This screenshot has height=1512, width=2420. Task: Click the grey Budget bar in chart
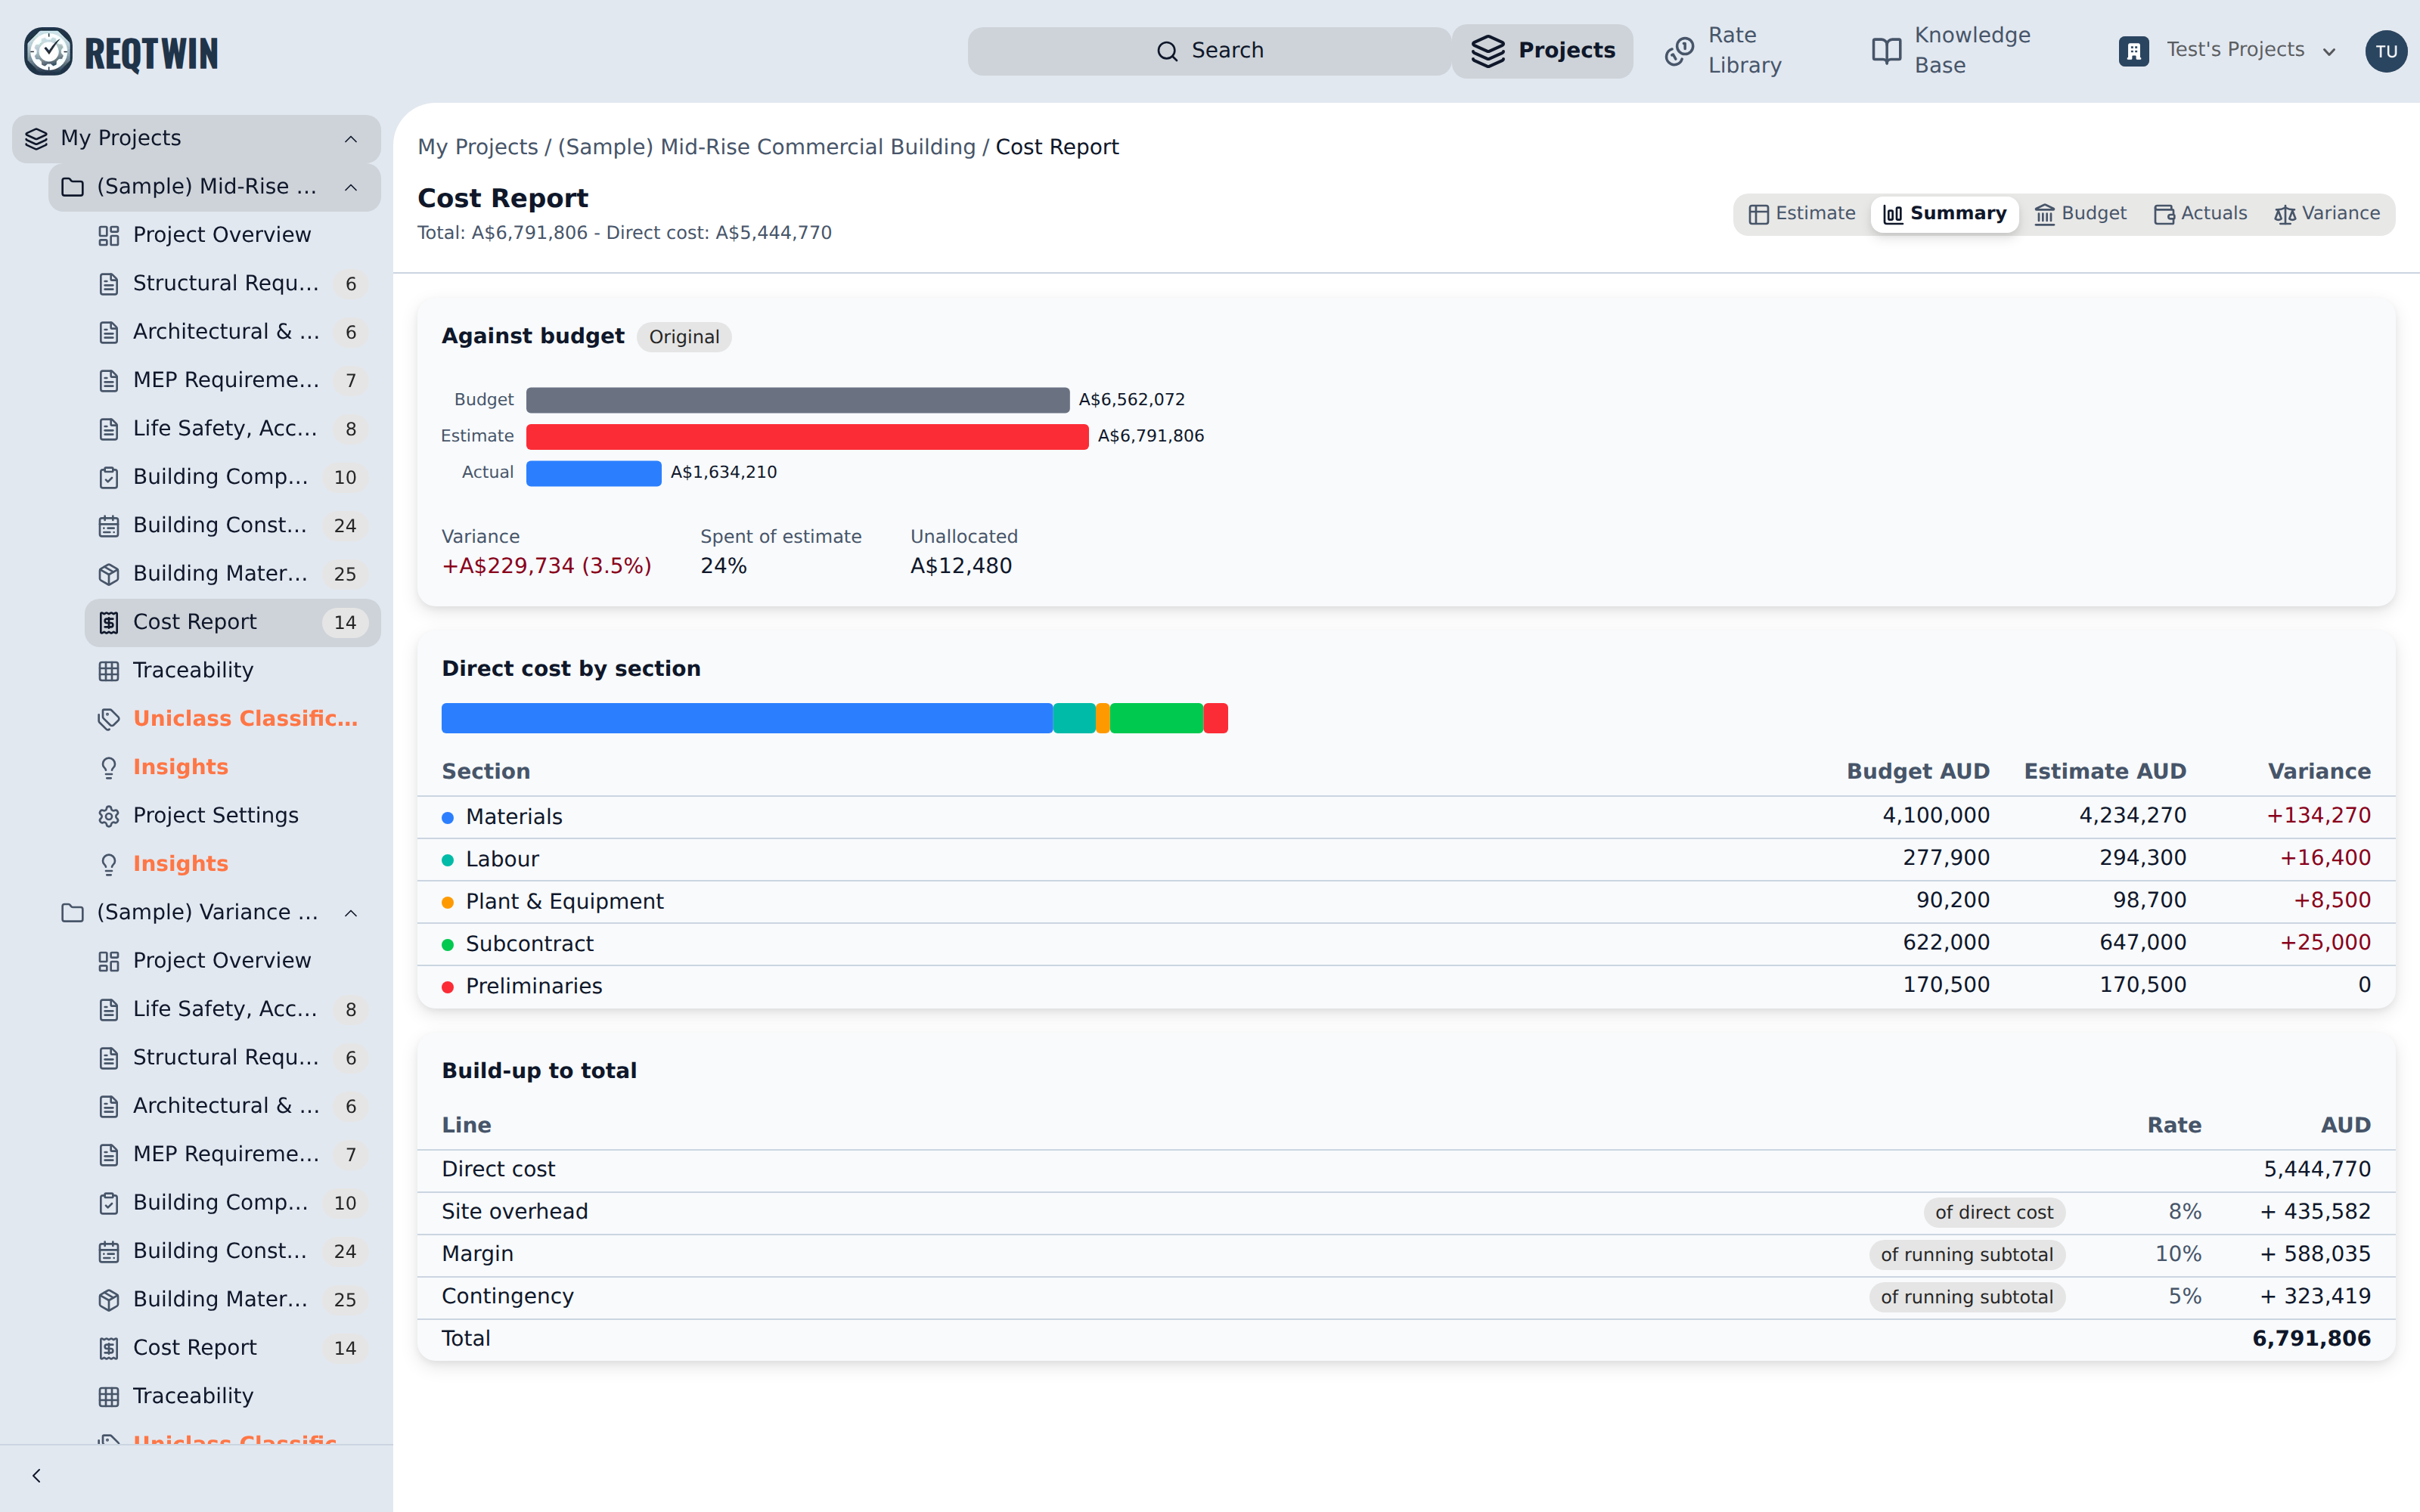(797, 400)
